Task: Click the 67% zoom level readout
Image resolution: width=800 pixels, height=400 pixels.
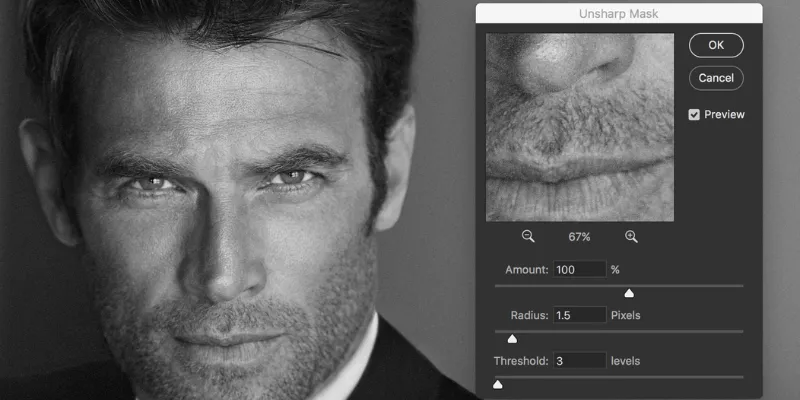Action: [580, 237]
